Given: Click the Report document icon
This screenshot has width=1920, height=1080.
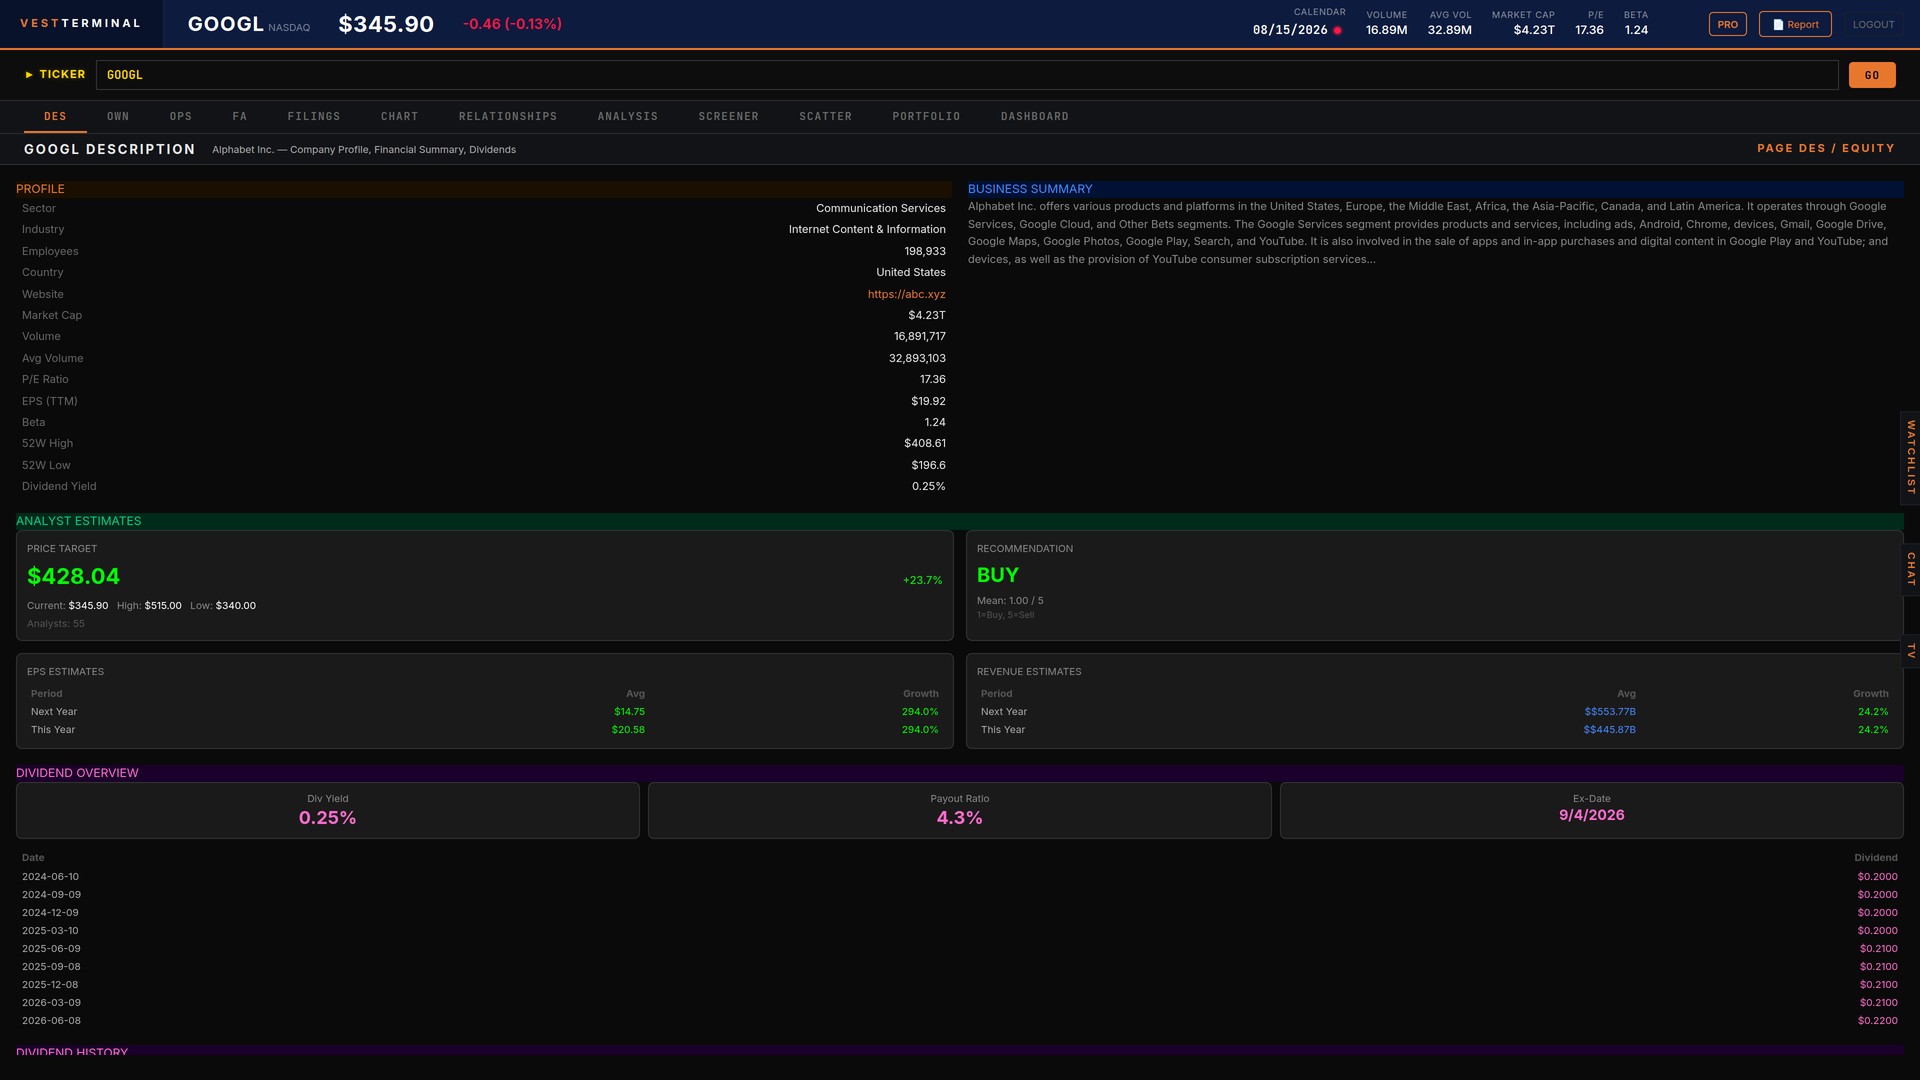Looking at the screenshot, I should coord(1778,25).
